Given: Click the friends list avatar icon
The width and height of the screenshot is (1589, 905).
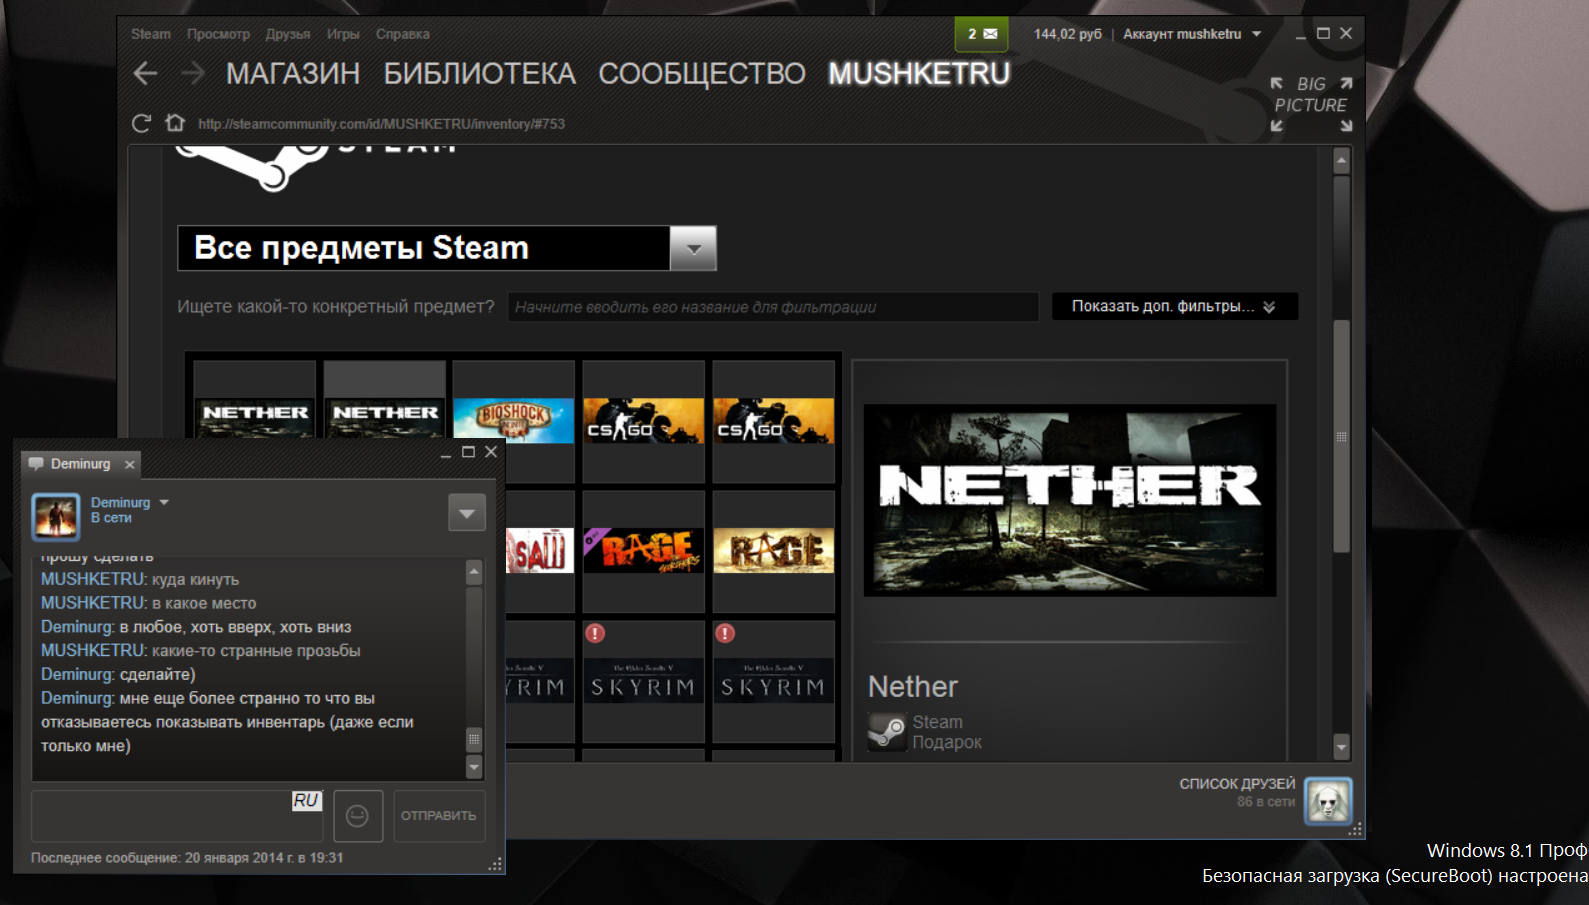Looking at the screenshot, I should pos(1328,801).
